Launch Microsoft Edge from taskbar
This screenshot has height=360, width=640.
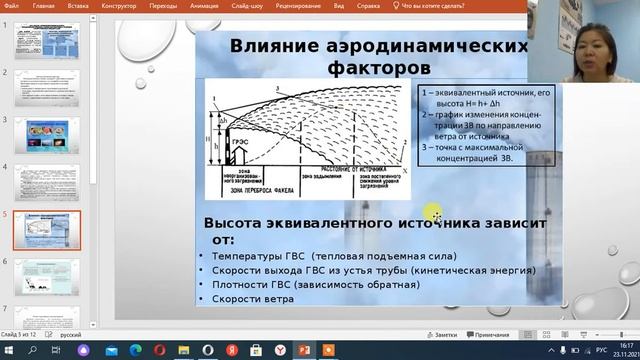click(136, 350)
